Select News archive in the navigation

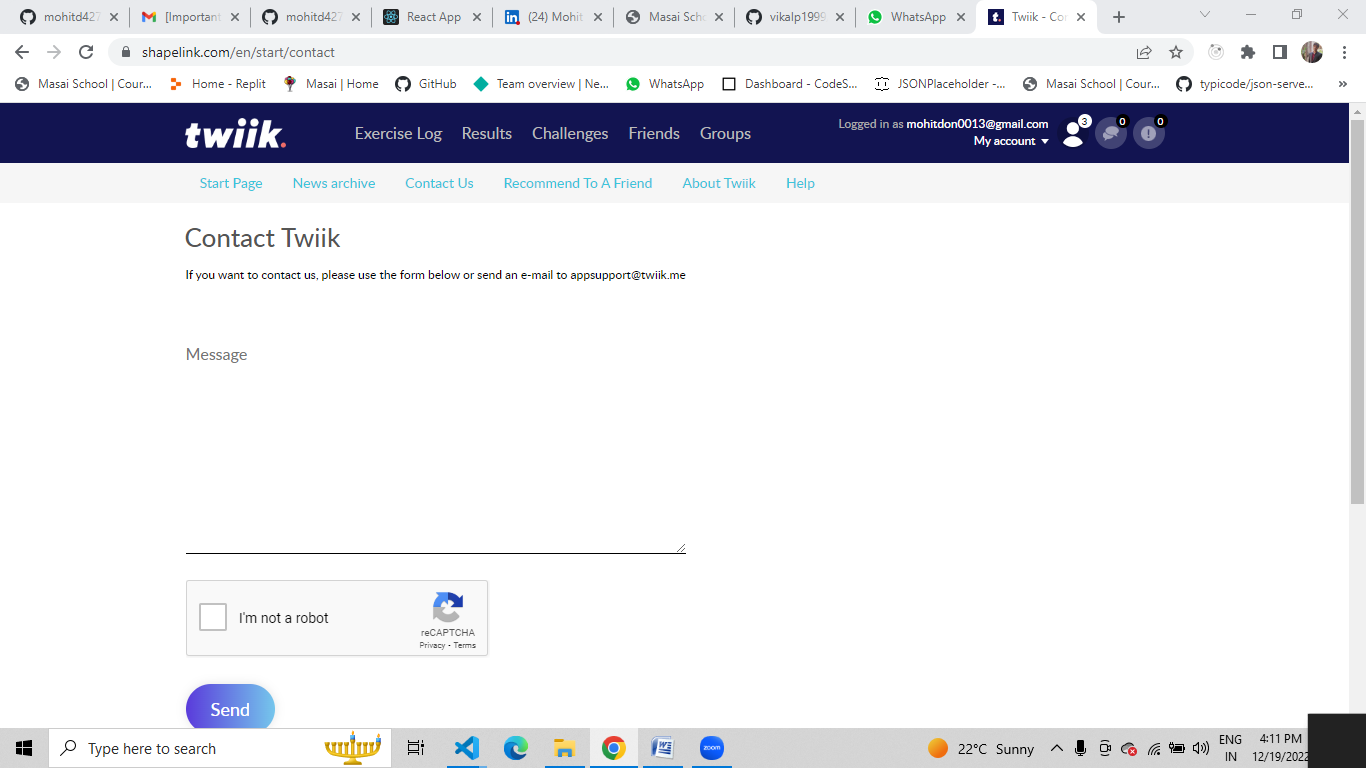pos(334,183)
